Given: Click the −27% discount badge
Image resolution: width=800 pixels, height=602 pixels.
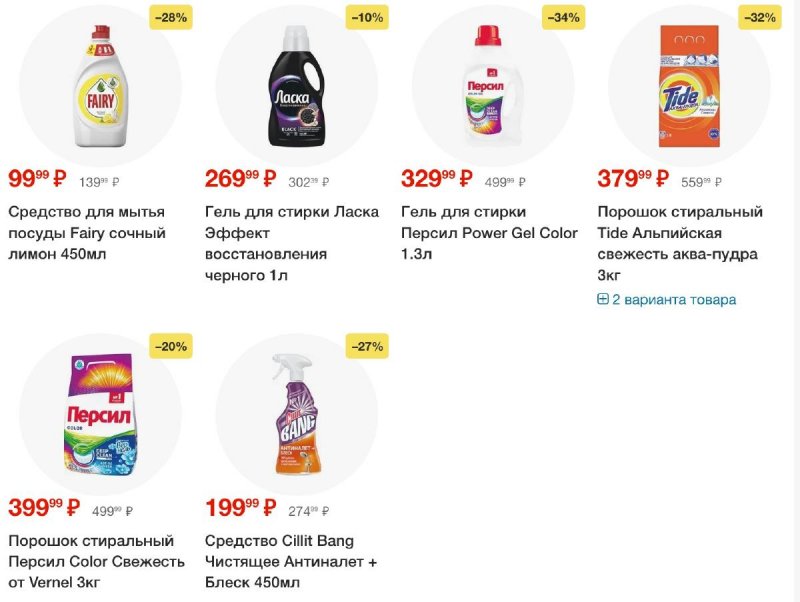Looking at the screenshot, I should click(367, 346).
